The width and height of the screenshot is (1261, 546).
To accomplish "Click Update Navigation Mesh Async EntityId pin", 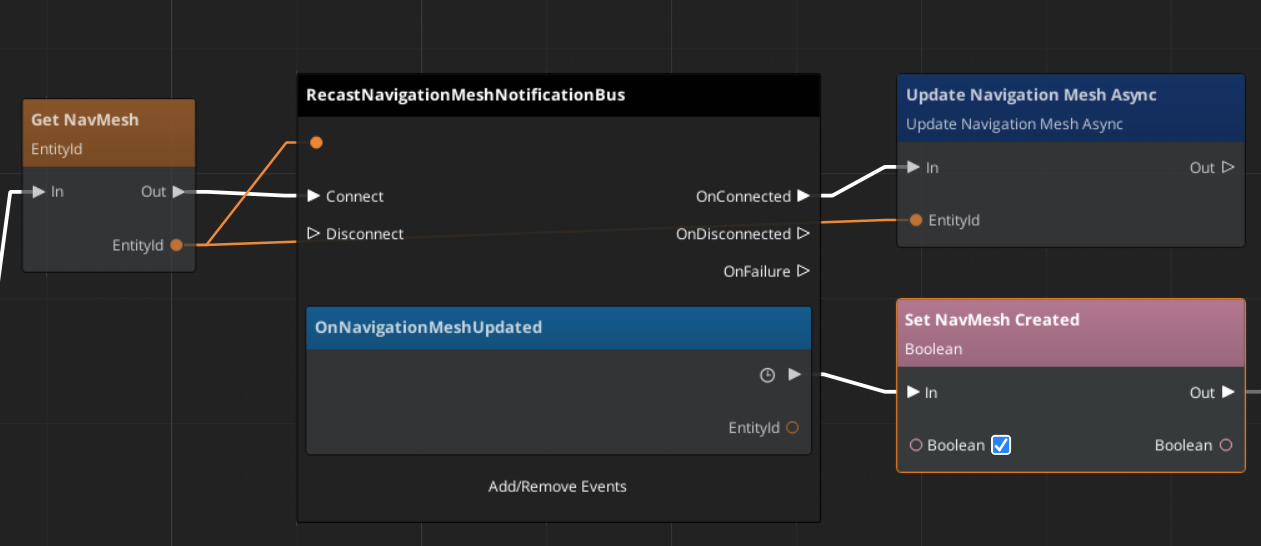I will click(915, 220).
